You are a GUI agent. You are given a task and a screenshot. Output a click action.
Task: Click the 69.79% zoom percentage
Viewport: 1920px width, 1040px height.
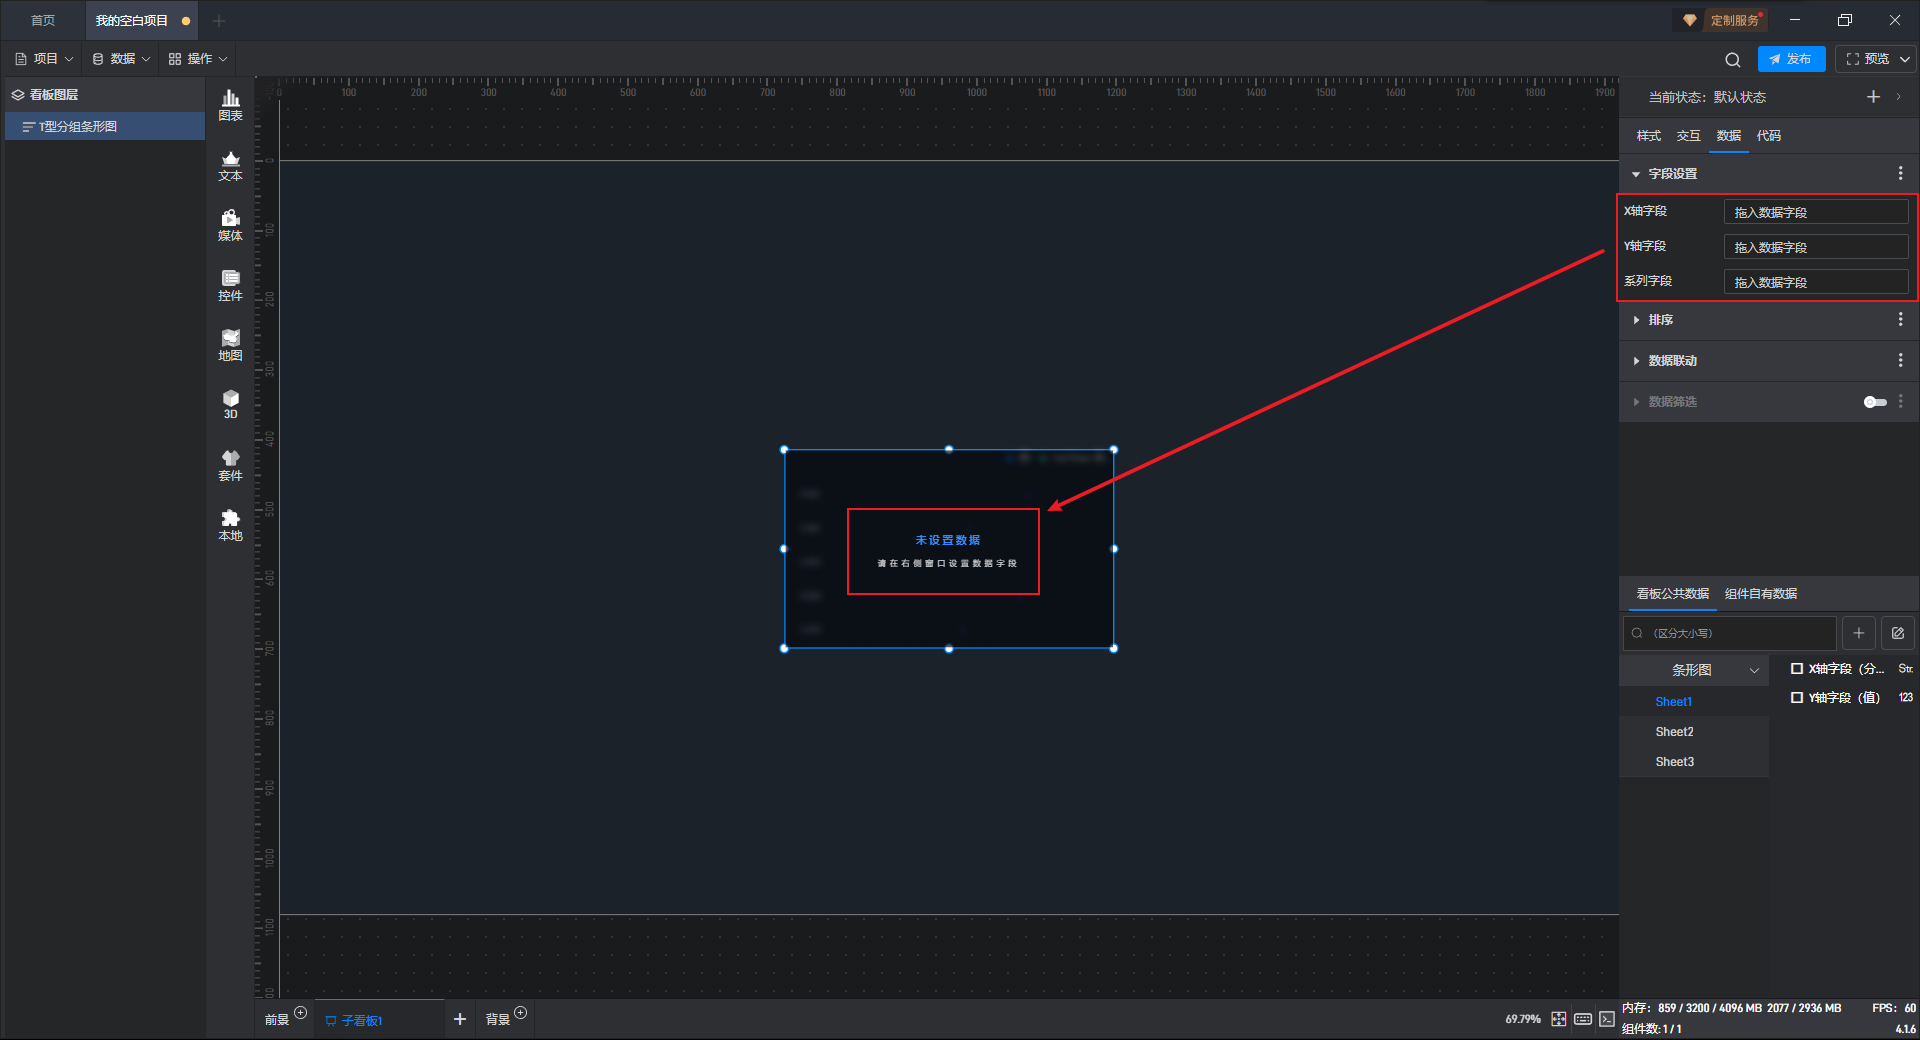(1523, 1019)
